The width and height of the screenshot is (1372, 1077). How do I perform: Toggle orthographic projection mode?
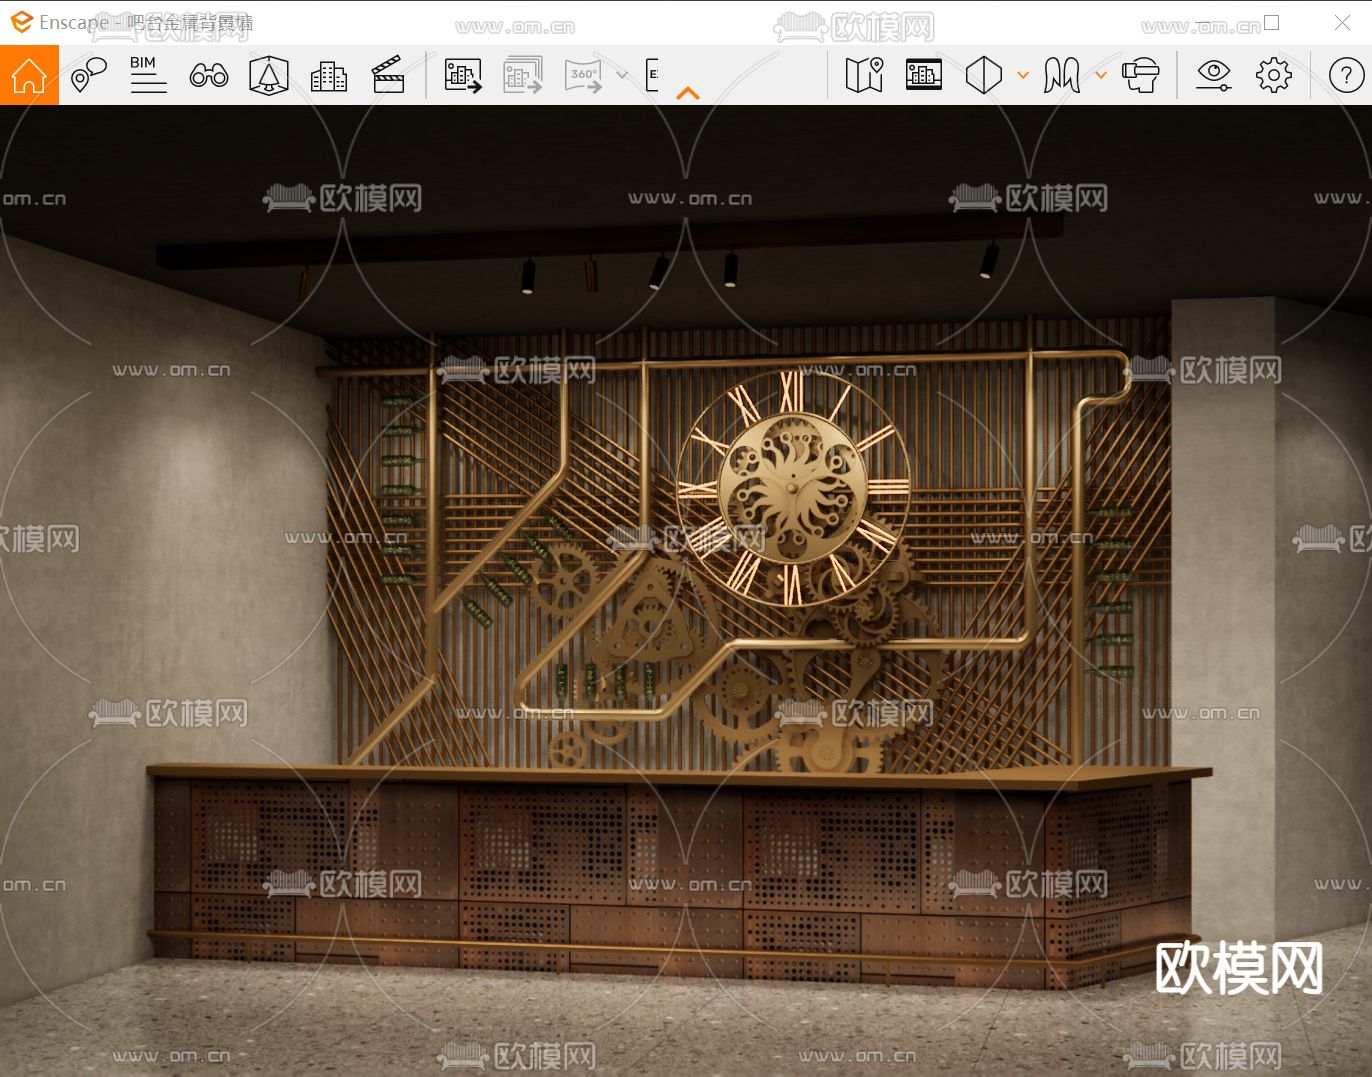(983, 75)
